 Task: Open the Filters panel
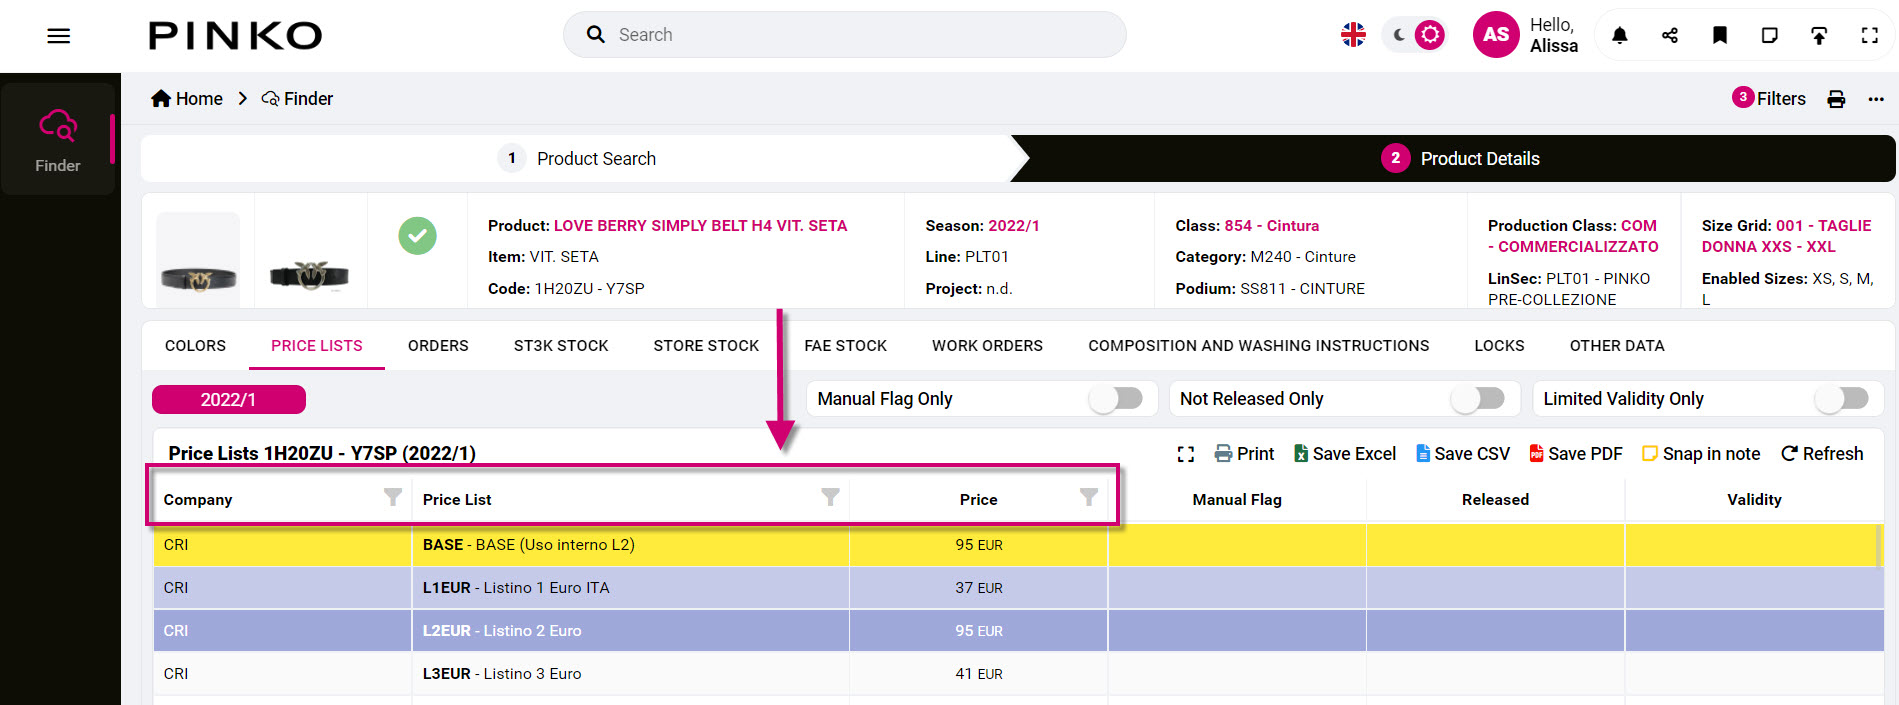tap(1769, 98)
